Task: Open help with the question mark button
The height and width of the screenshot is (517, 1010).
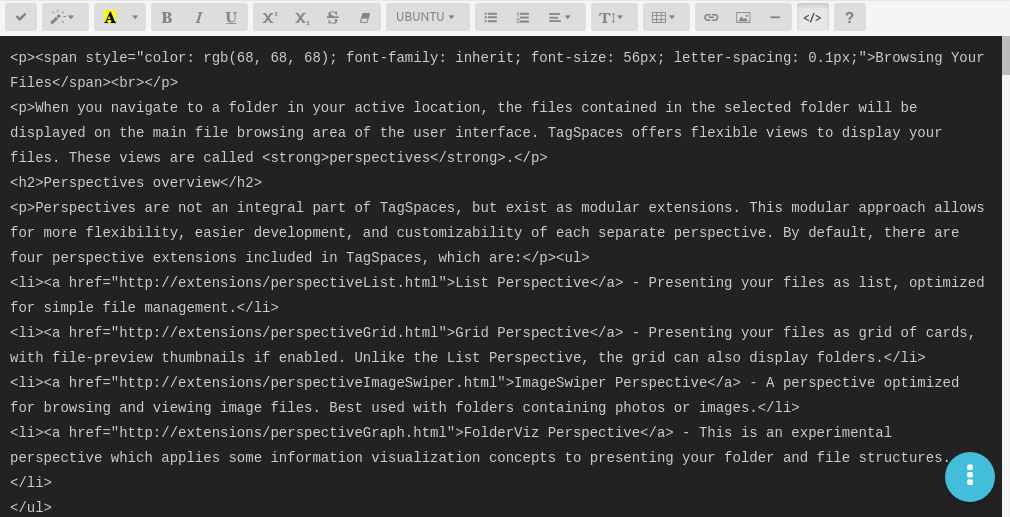Action: click(849, 17)
